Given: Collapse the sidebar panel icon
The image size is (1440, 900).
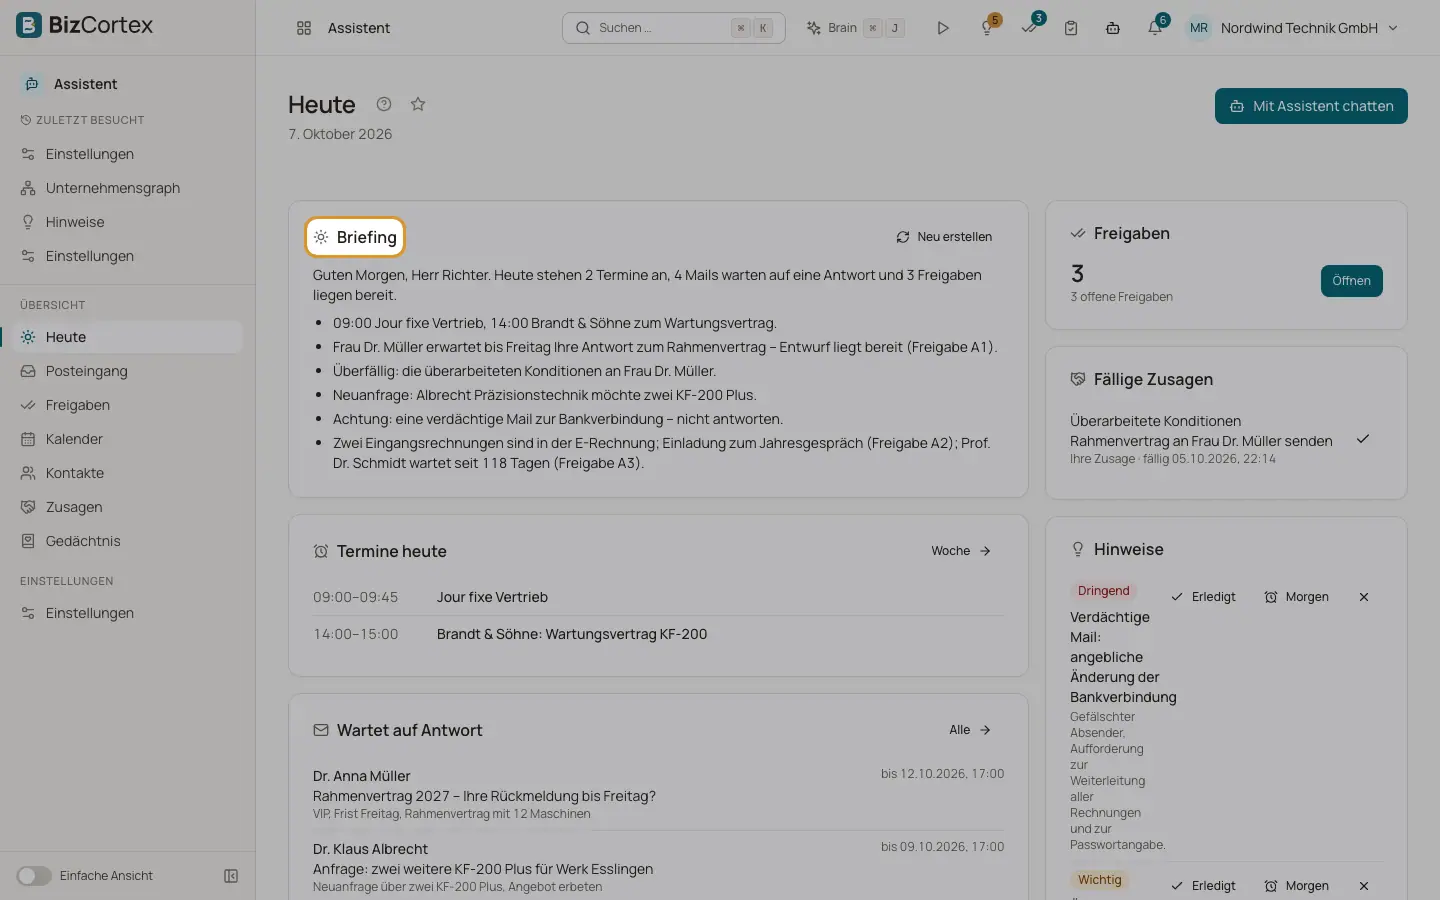Looking at the screenshot, I should pos(231,876).
